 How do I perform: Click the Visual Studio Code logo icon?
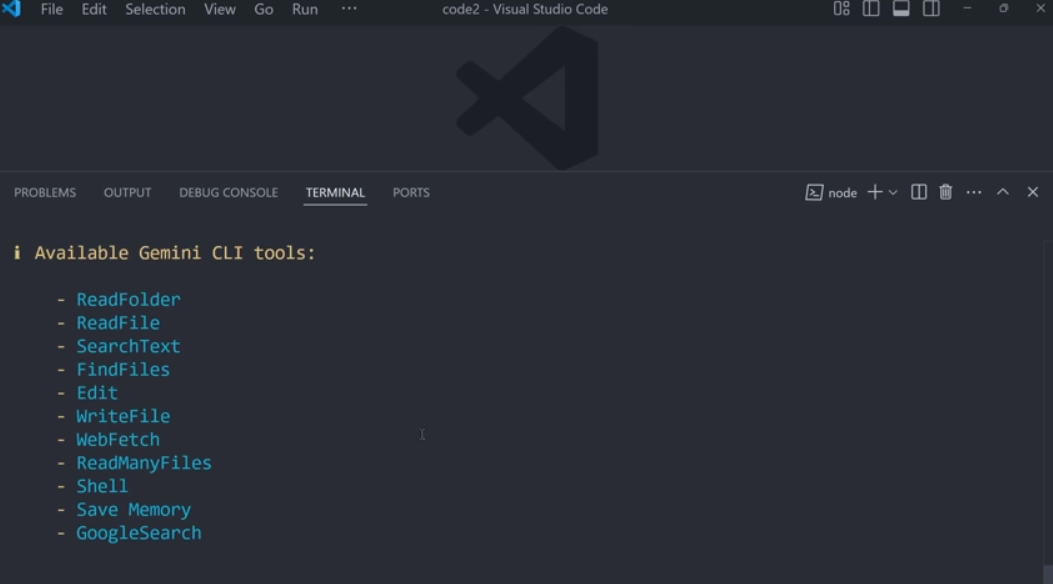pos(11,9)
